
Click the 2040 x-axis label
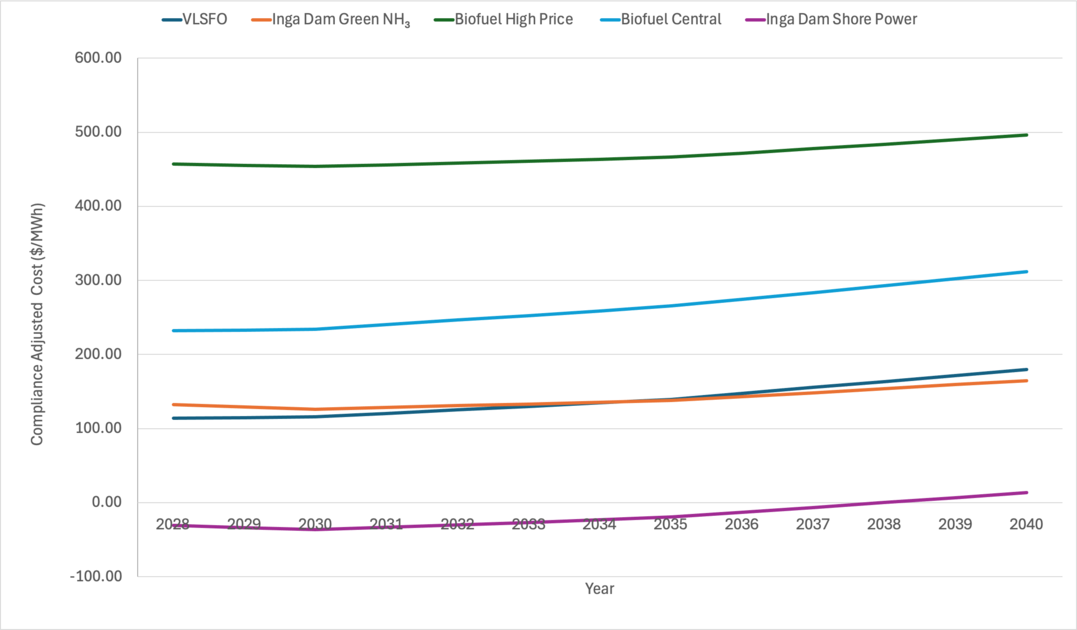[x=1026, y=524]
